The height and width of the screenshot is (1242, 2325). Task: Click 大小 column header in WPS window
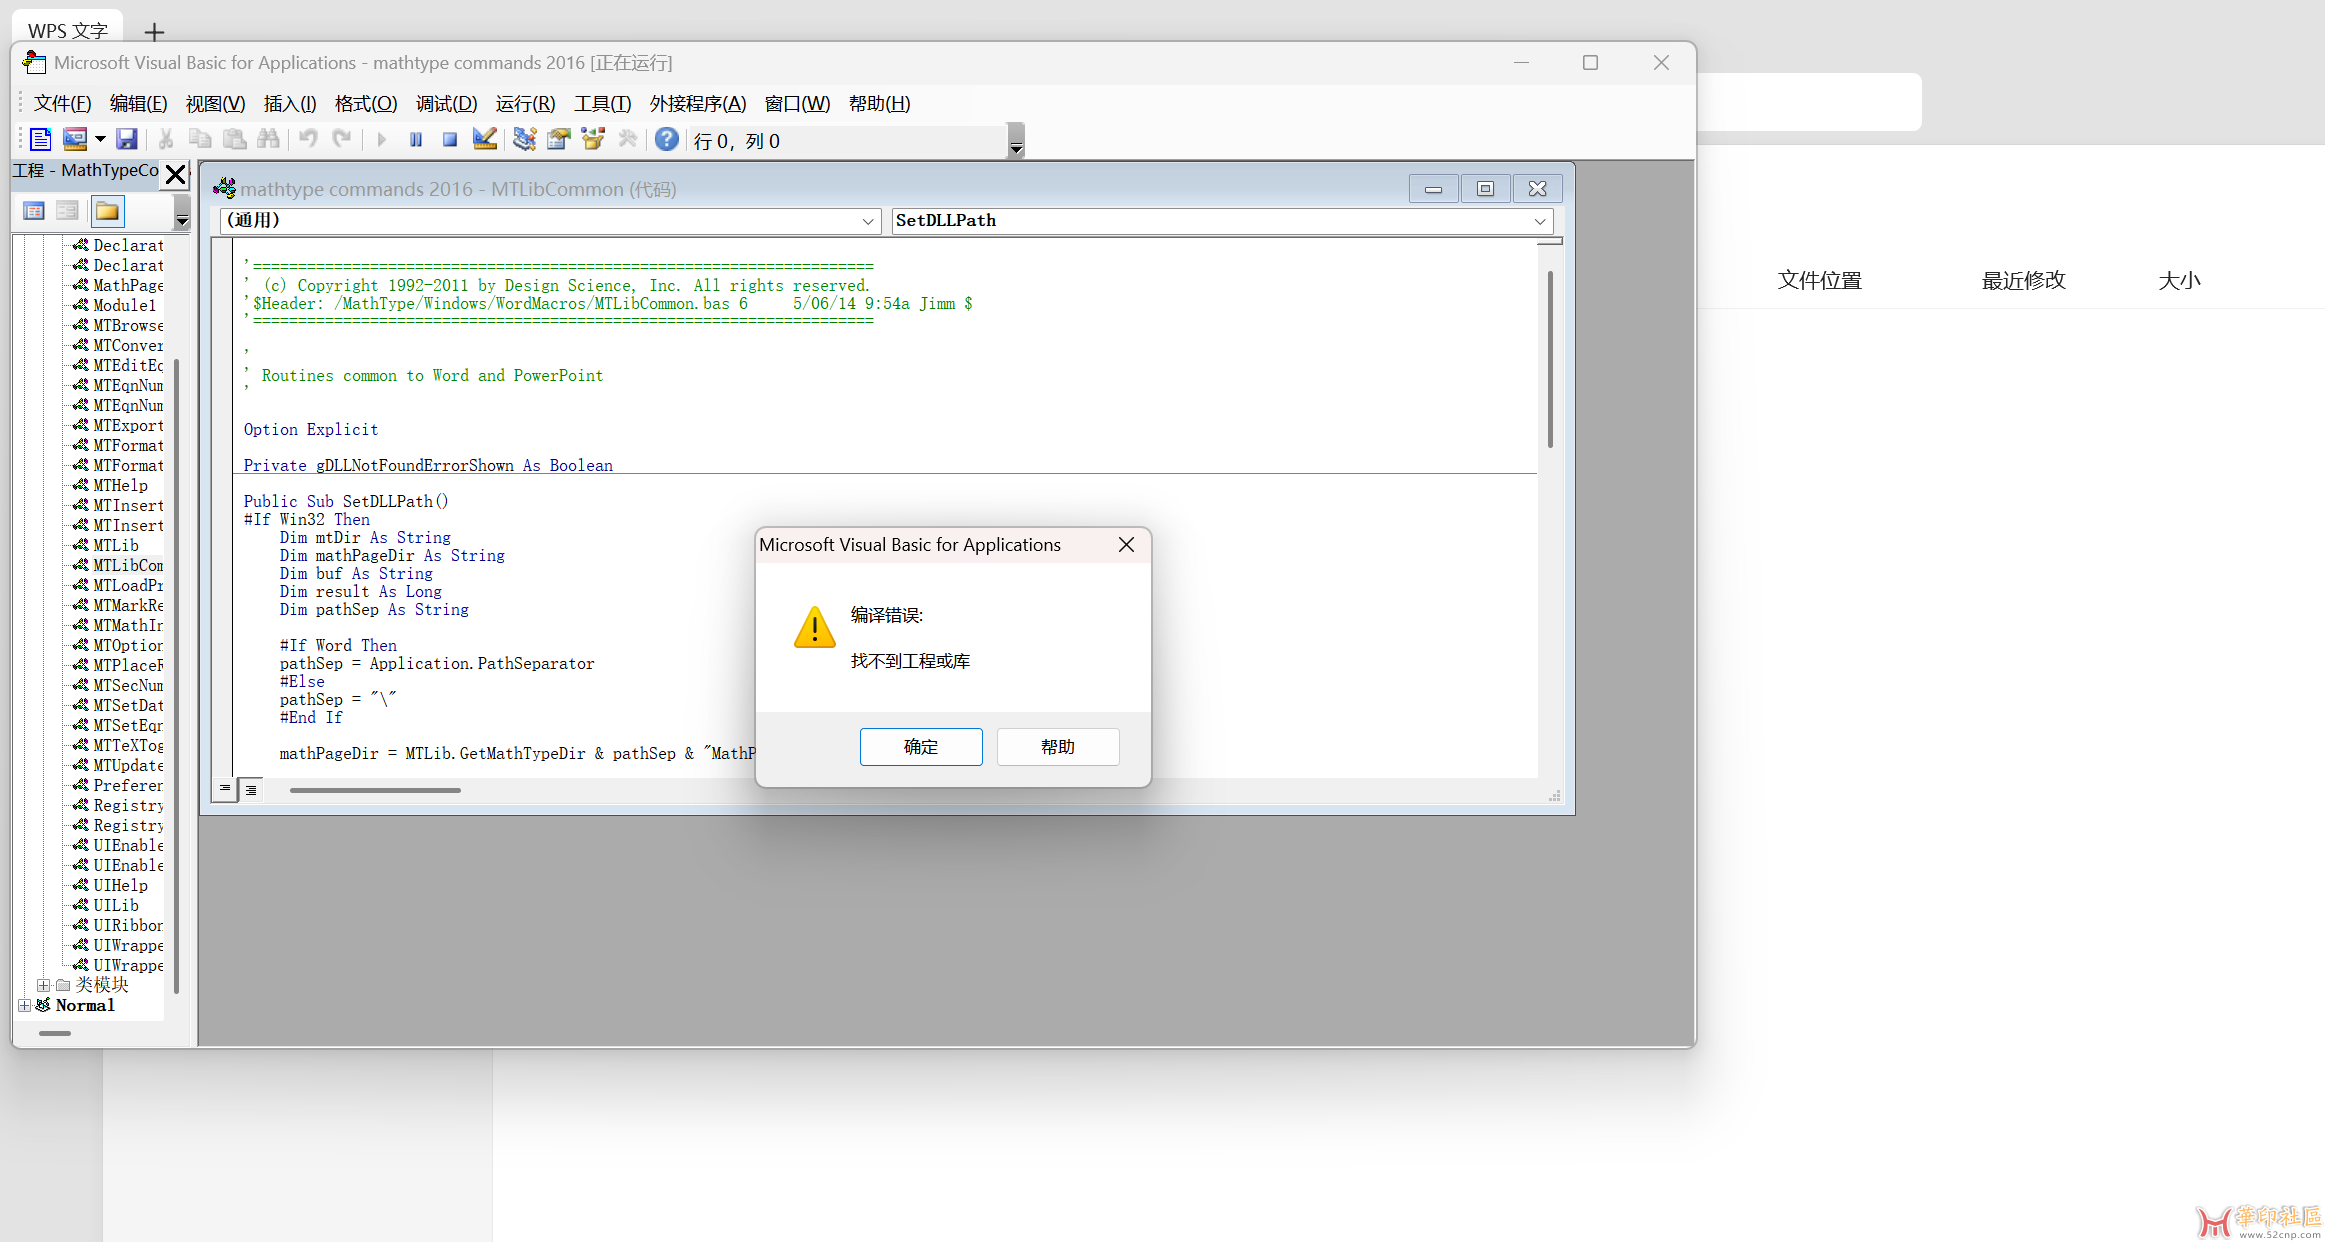click(x=2179, y=281)
